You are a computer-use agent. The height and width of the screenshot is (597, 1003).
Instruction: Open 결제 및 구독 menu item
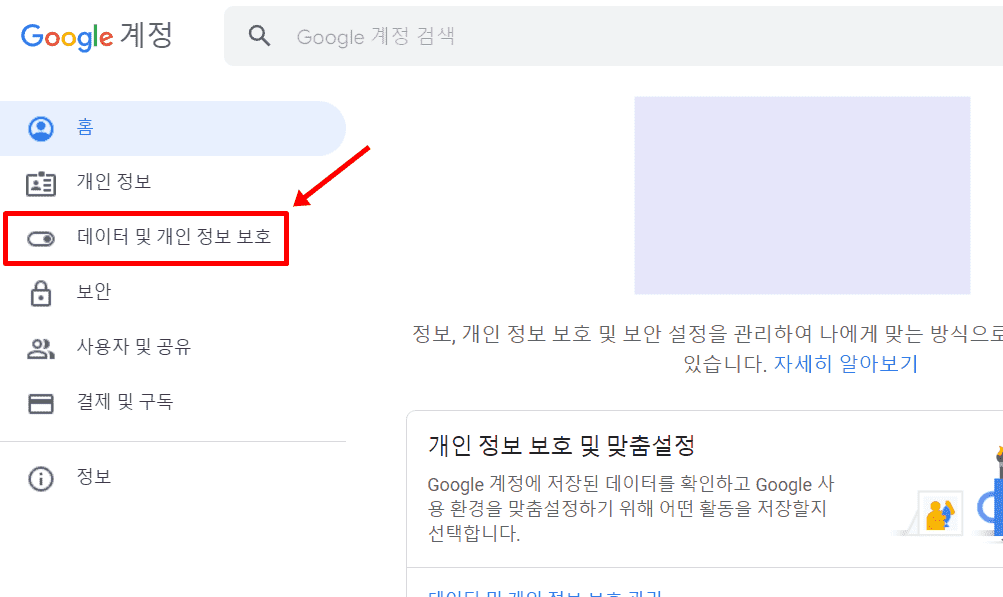(173, 402)
